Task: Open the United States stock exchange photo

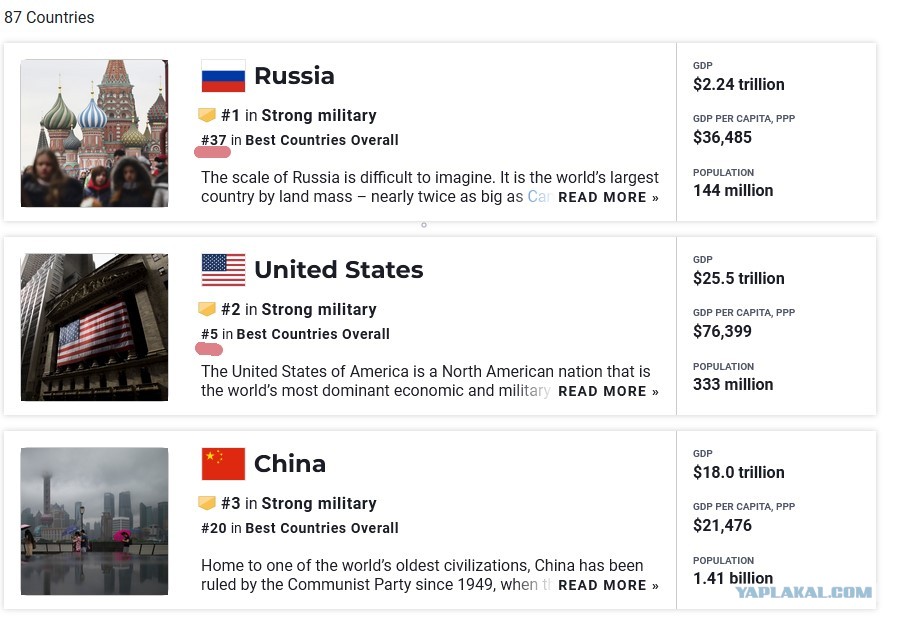Action: click(94, 327)
